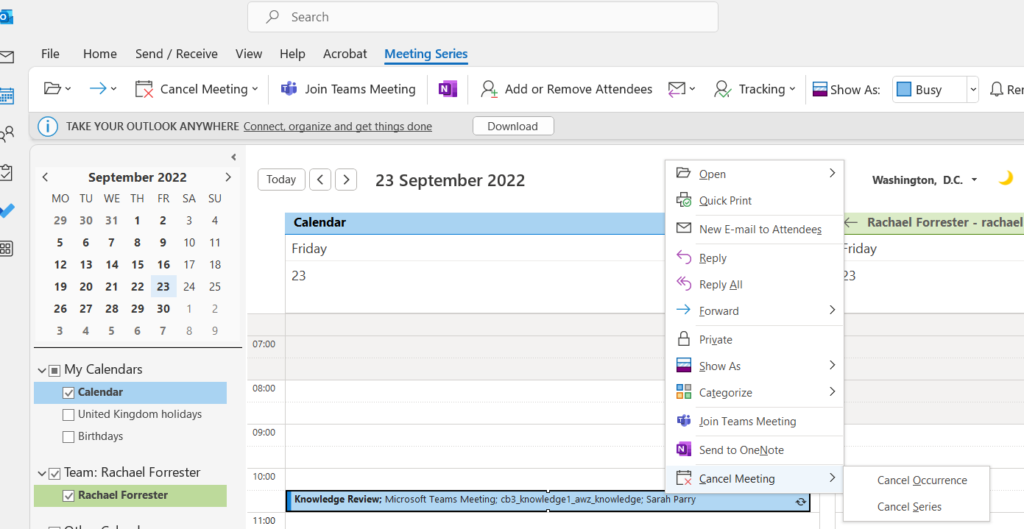The height and width of the screenshot is (529, 1024).
Task: Collapse the Team: Rachael Forrester group
Action: (42, 473)
